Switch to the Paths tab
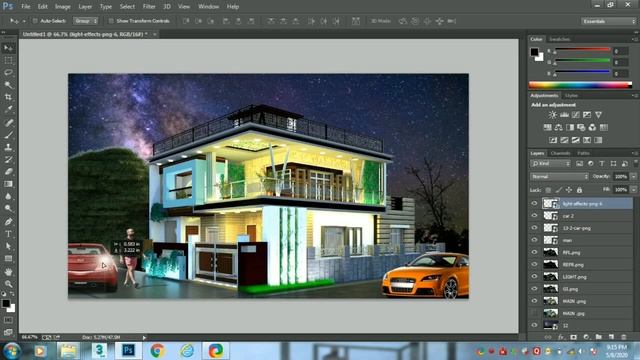640x360 pixels. click(583, 153)
